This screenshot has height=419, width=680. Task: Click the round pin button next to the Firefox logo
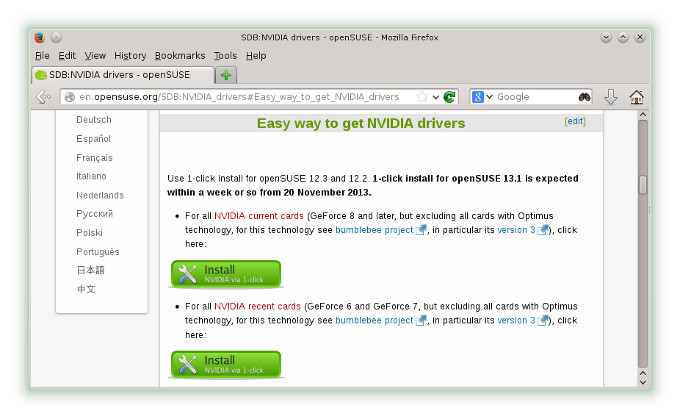pos(56,38)
